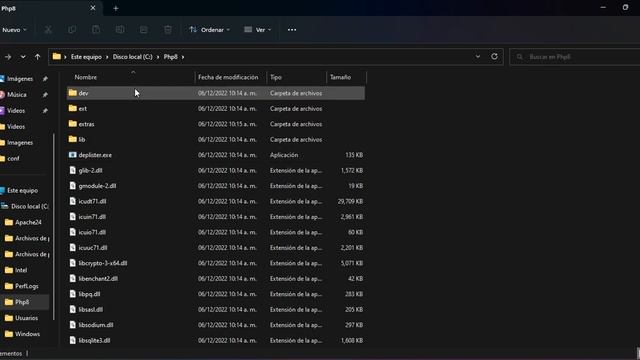640x360 pixels.
Task: Click the forward navigation arrow
Action: [8, 57]
